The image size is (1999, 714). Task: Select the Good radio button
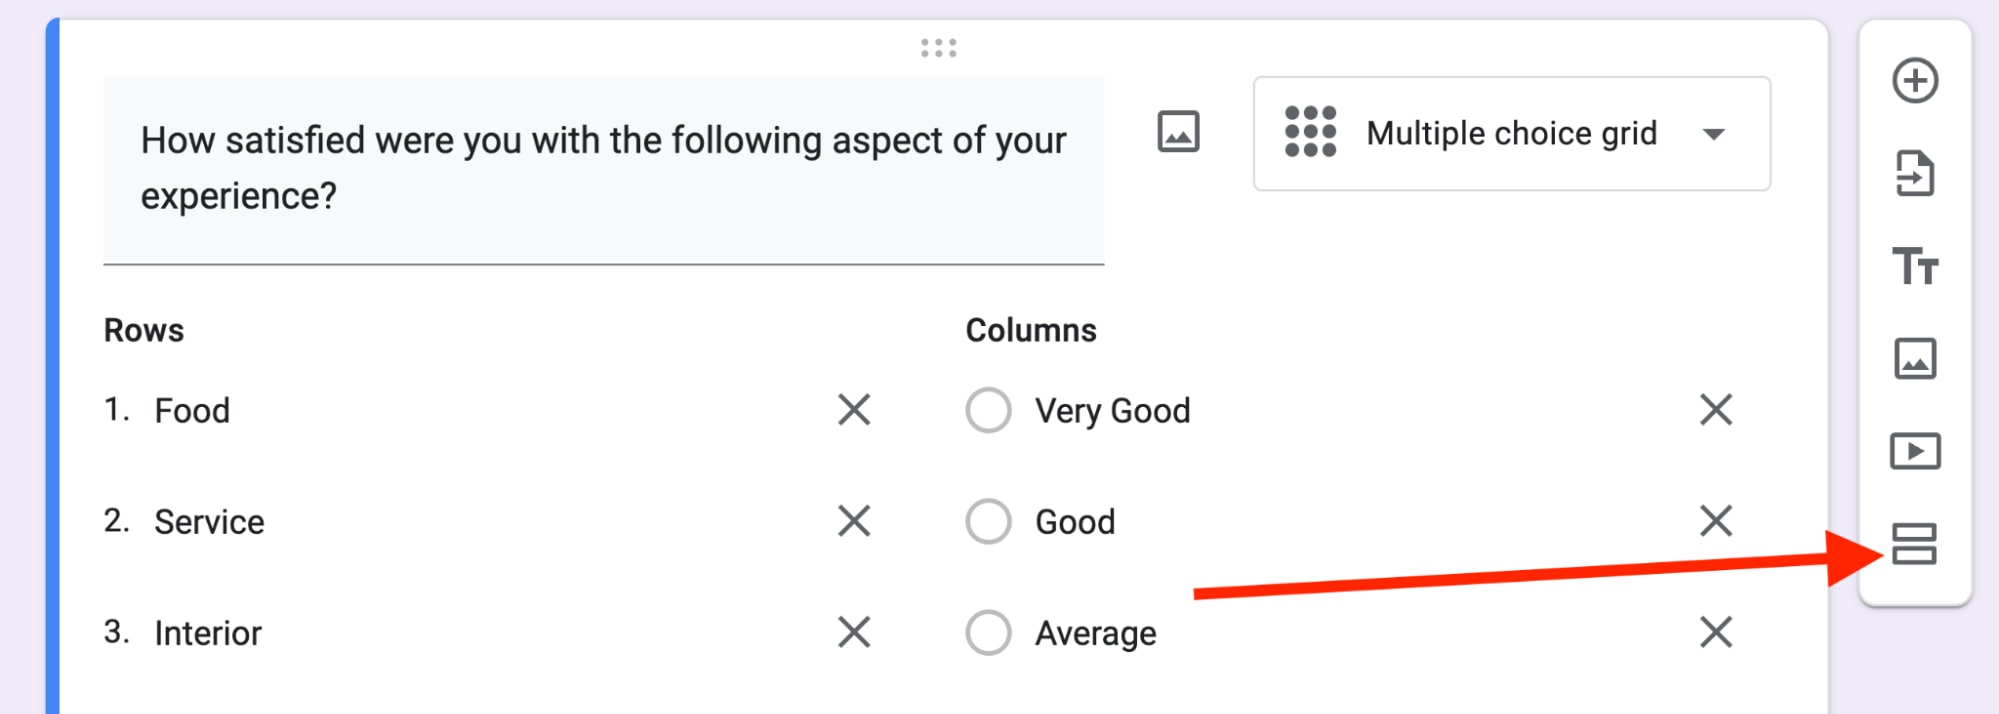(987, 521)
